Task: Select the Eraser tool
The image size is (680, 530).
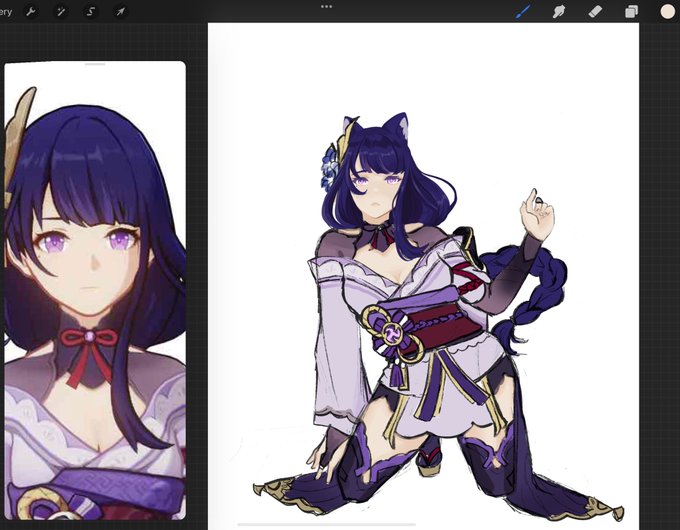Action: pyautogui.click(x=595, y=11)
